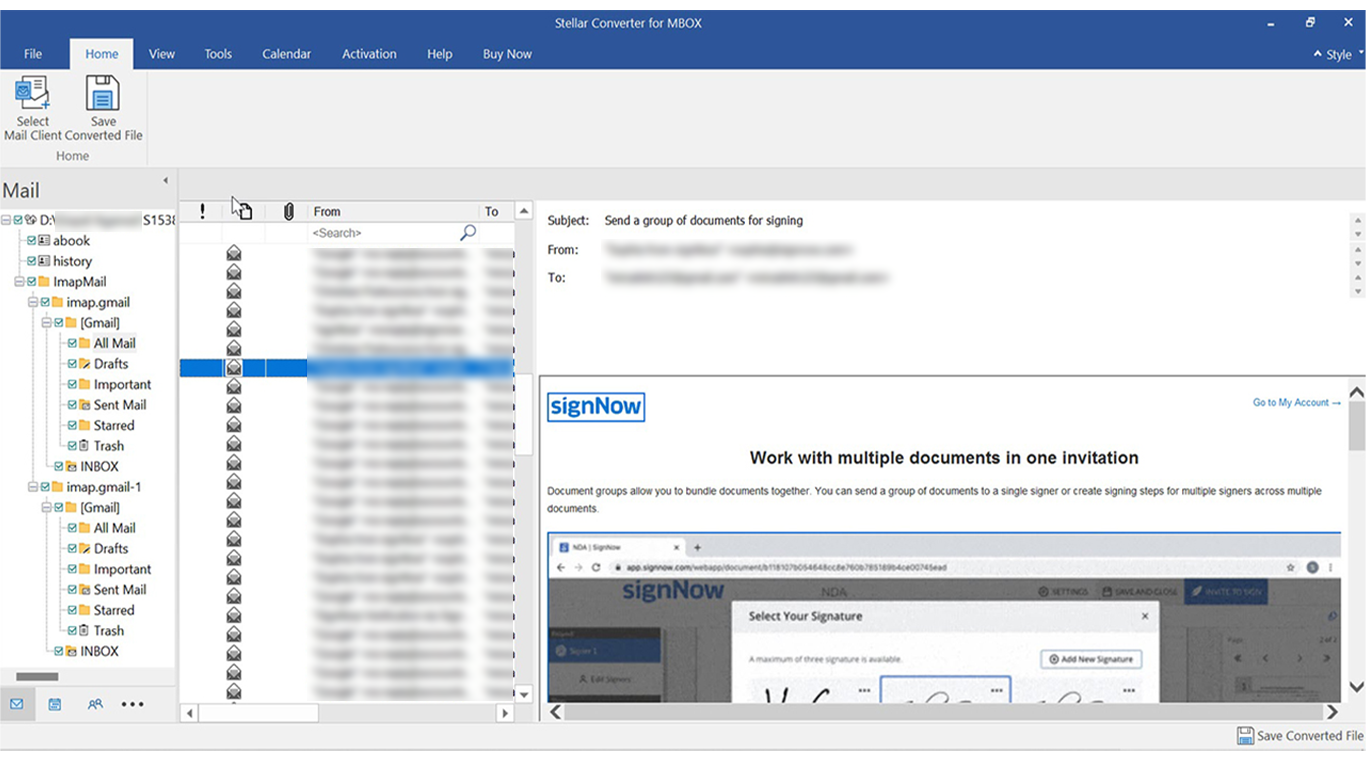Open the calendar view icon in bottom navigation
1366x768 pixels.
coord(55,704)
